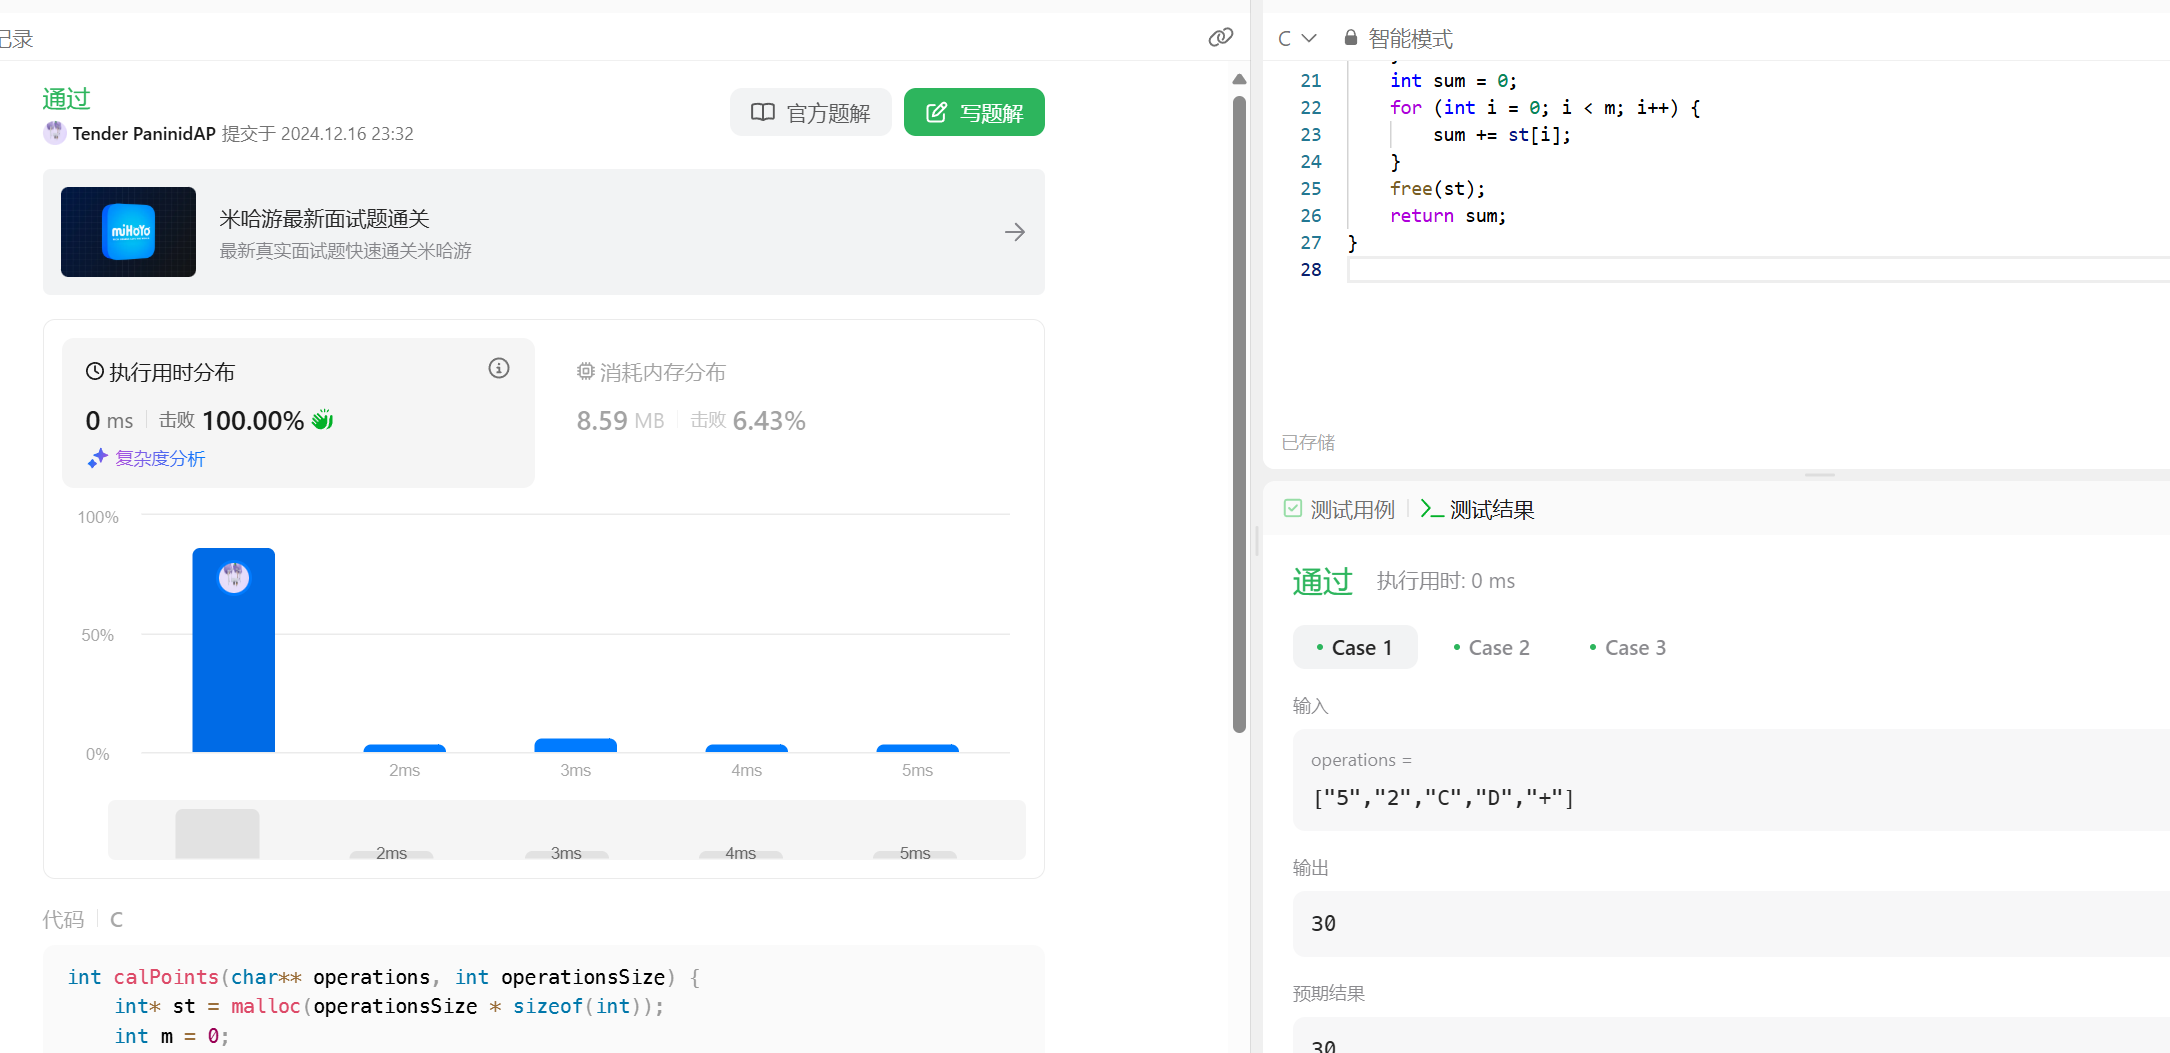2170x1053 pixels.
Task: Click the info icon in runtime card
Action: (x=498, y=369)
